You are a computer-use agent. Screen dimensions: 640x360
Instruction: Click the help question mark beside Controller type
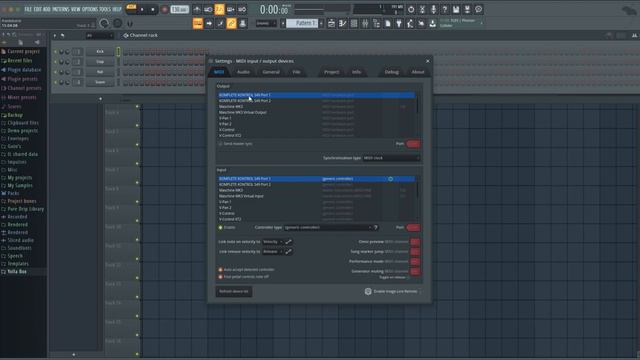pyautogui.click(x=376, y=227)
